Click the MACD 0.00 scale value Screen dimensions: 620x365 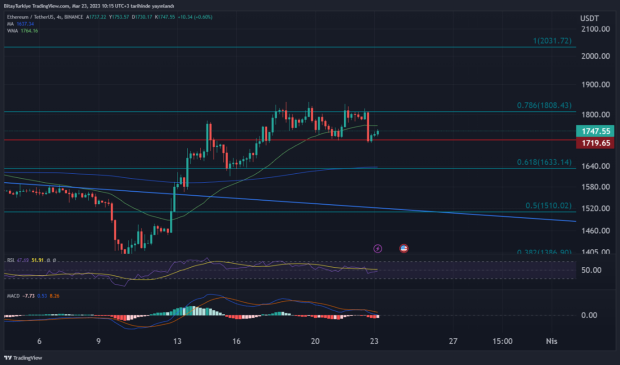tap(589, 315)
